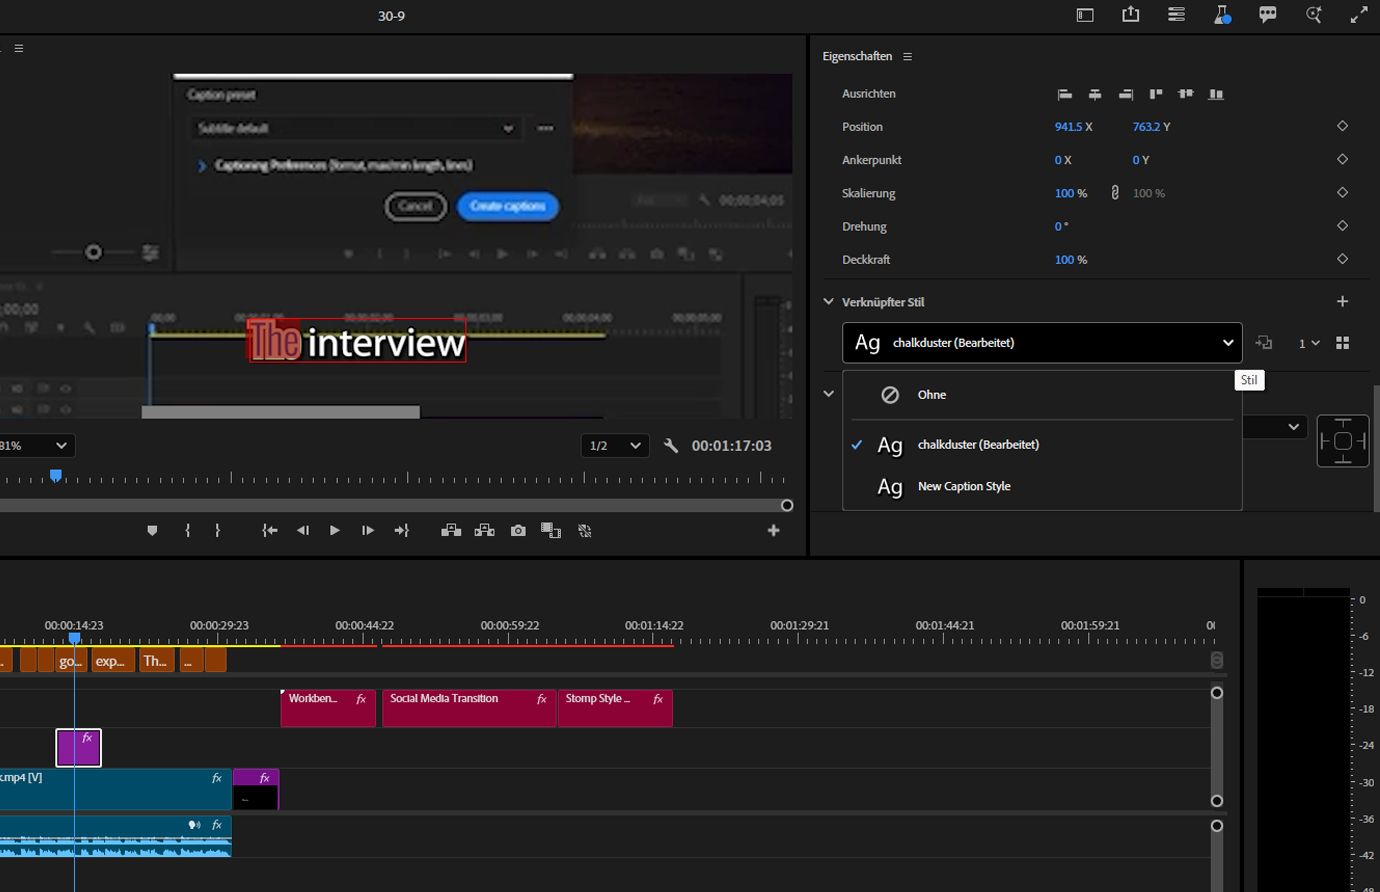
Task: Click the Add Marker icon in monitor
Action: 152,531
